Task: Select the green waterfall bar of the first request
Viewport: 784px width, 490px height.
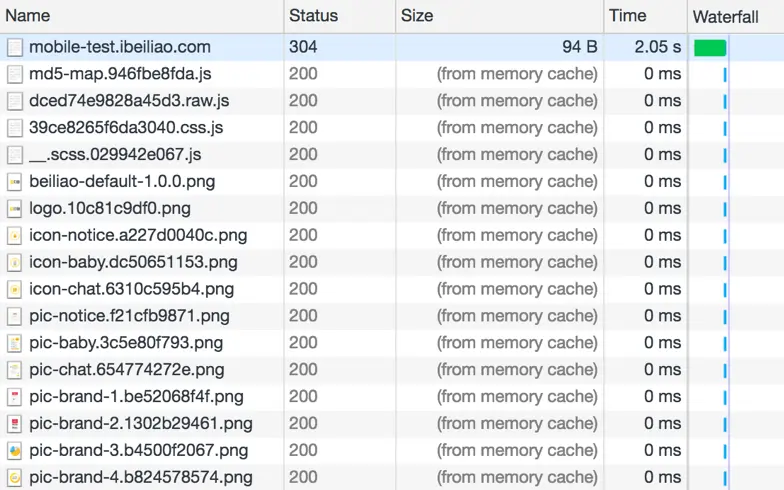Action: [710, 48]
